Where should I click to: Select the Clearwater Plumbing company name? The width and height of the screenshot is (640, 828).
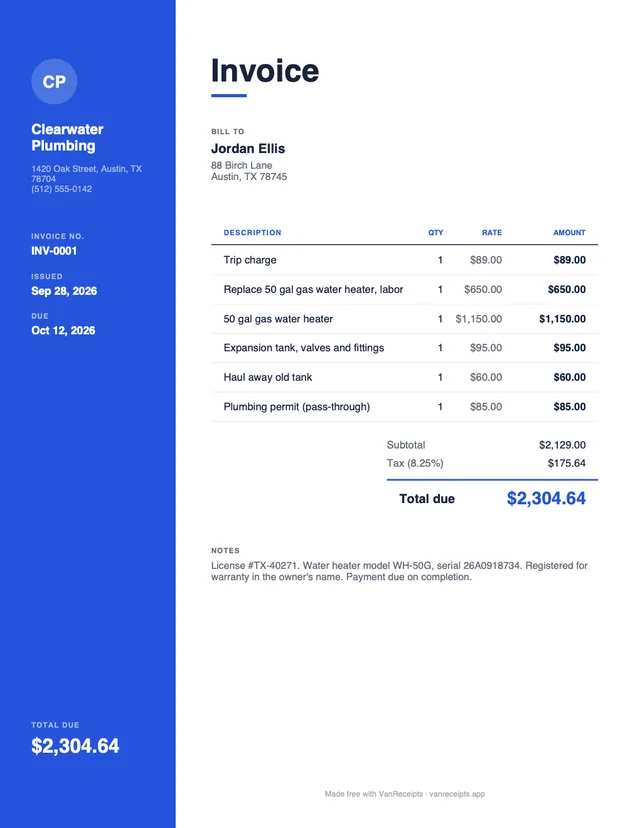[67, 137]
